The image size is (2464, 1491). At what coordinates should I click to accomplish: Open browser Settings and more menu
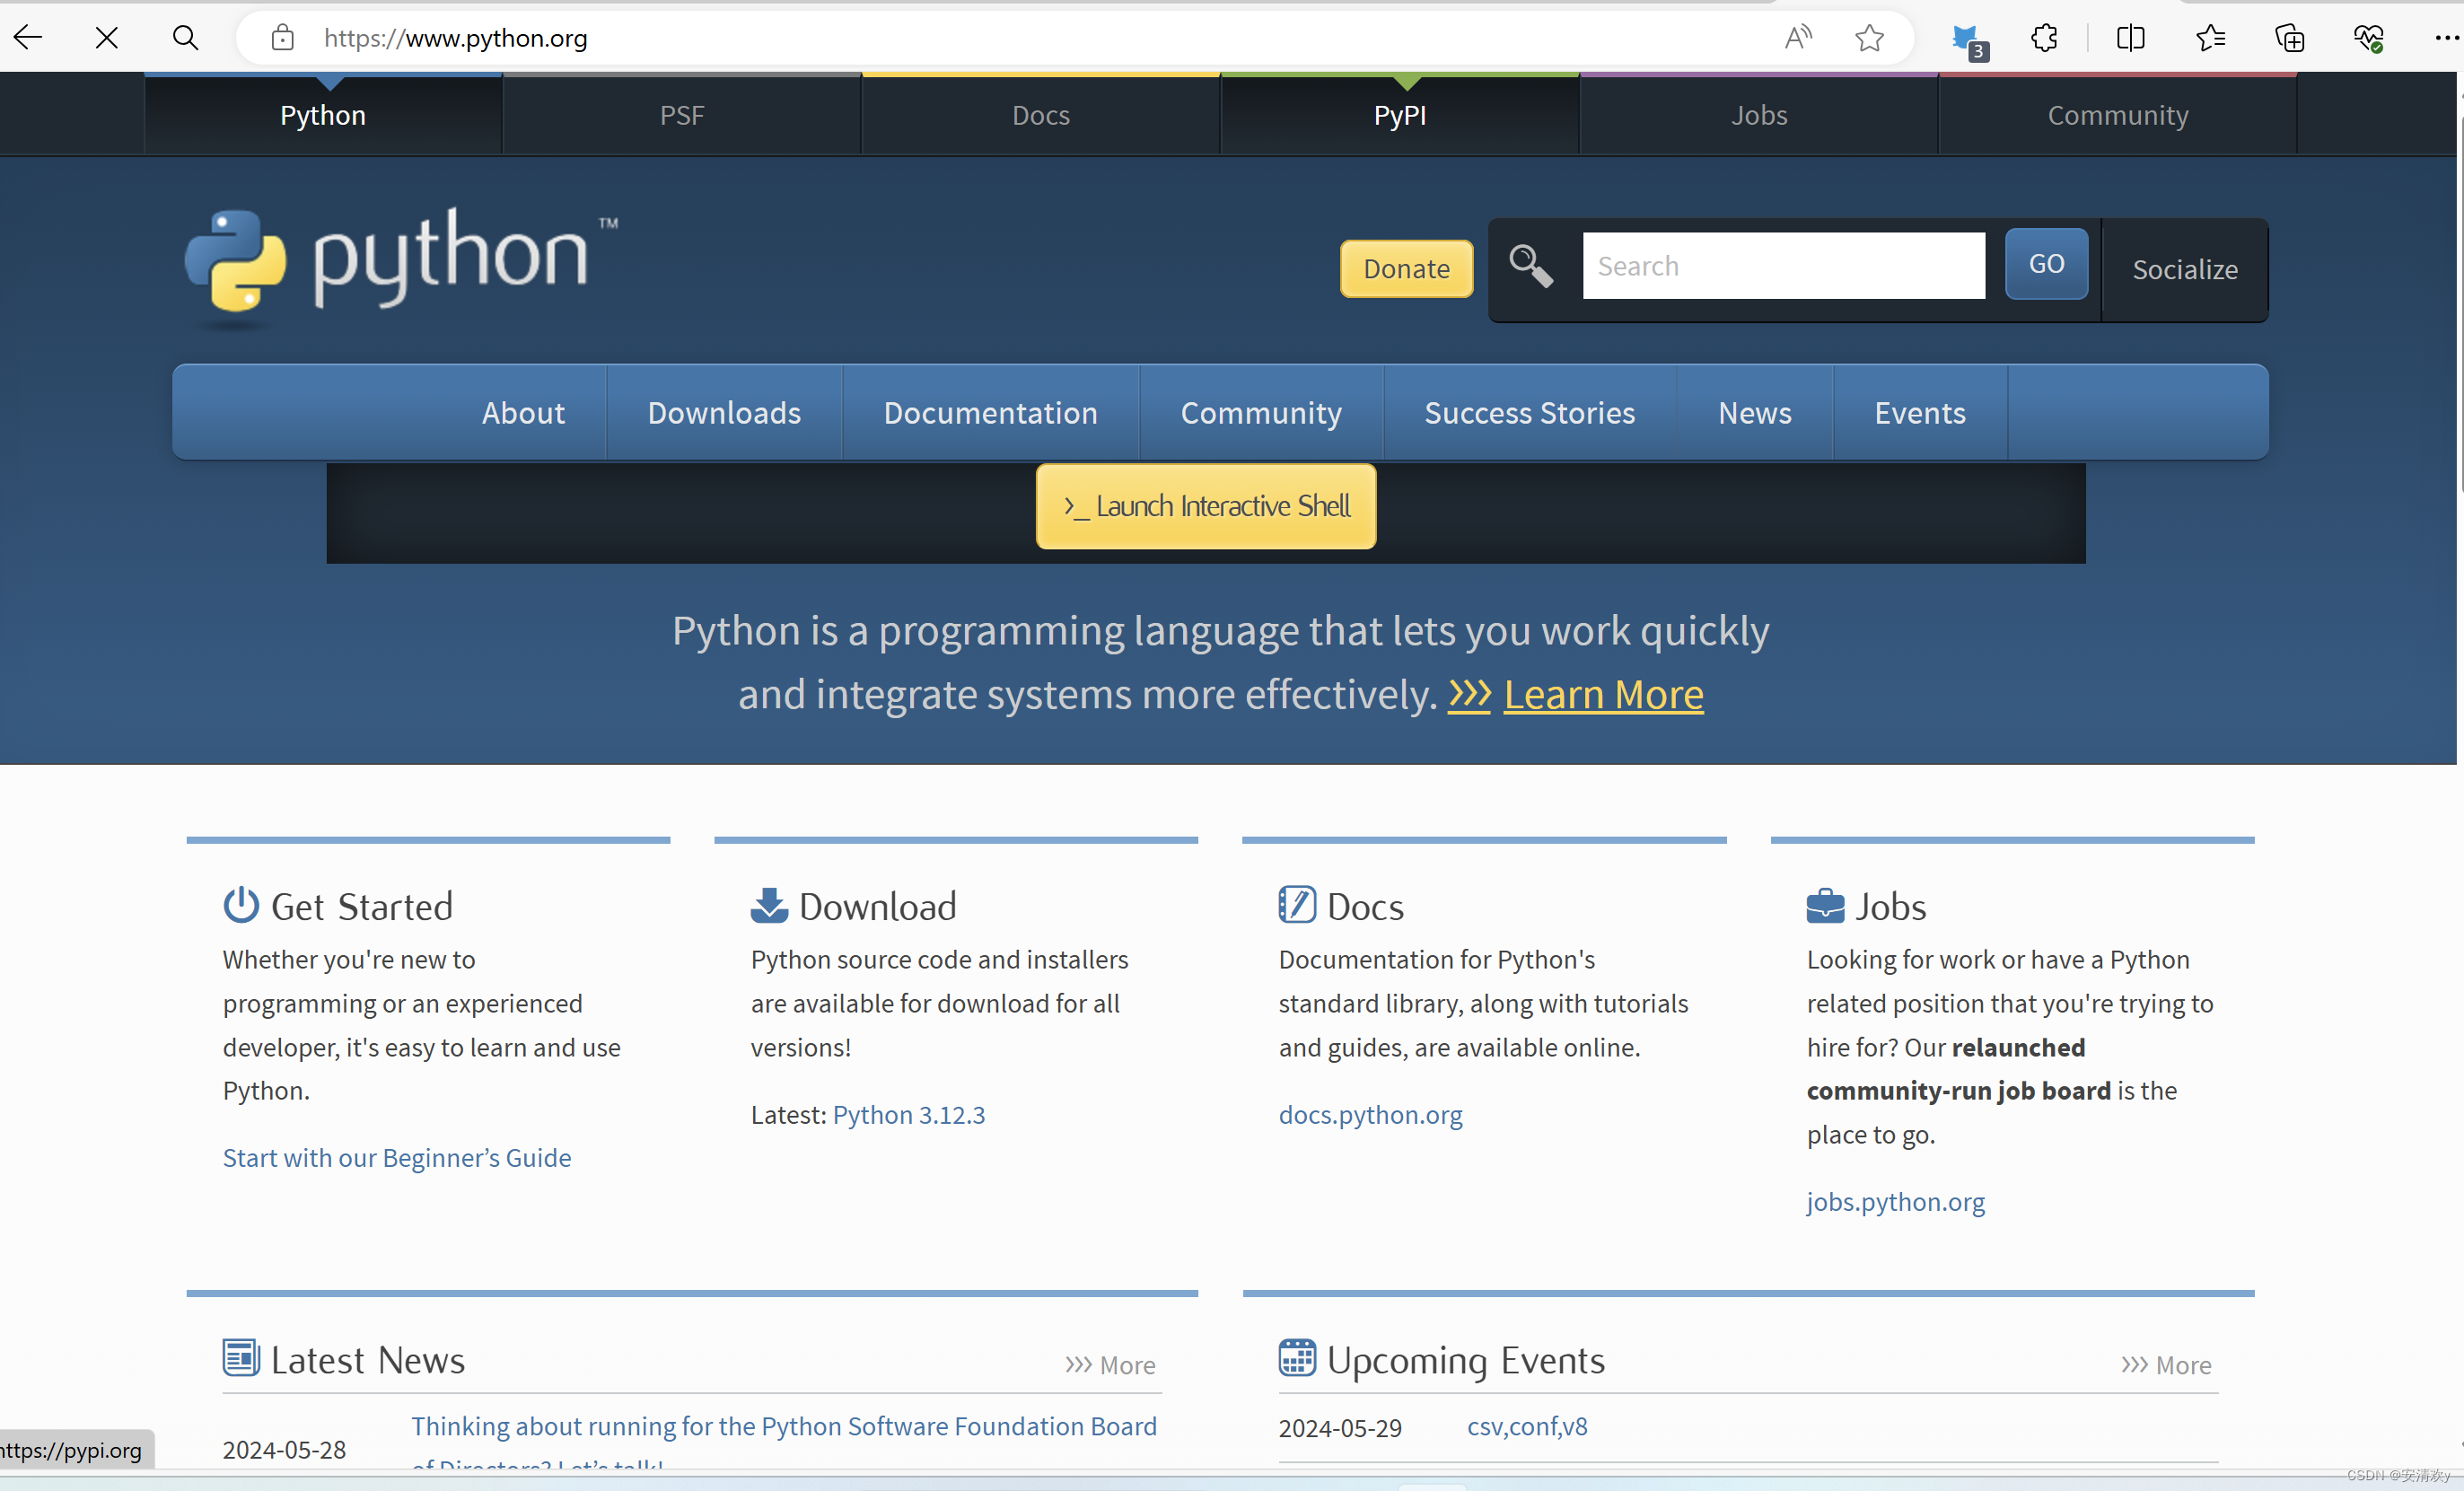[2446, 38]
